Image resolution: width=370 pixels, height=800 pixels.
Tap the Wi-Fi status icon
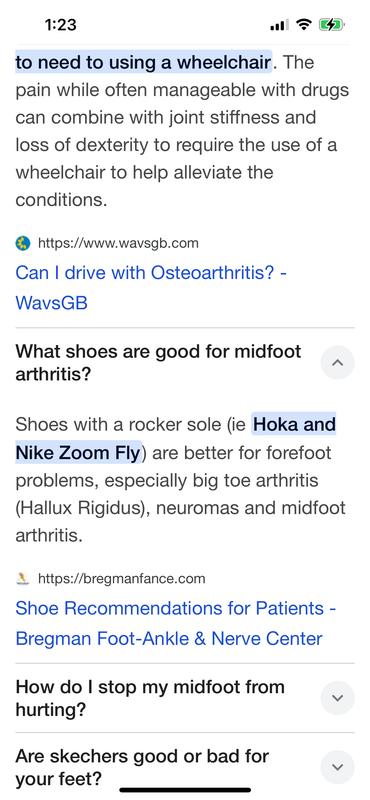[x=305, y=24]
